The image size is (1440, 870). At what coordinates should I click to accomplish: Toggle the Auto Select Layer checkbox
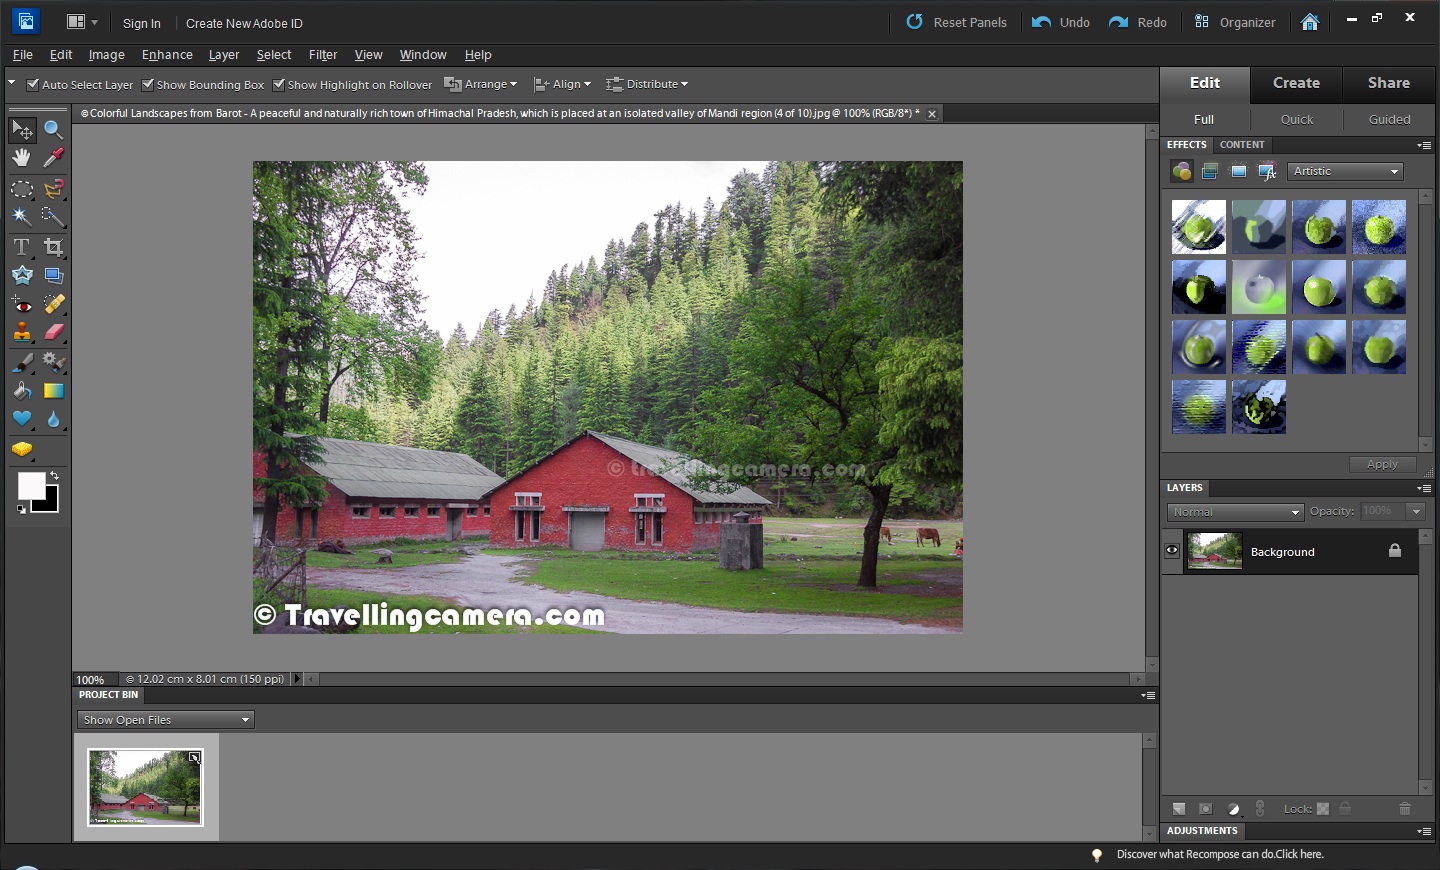pyautogui.click(x=33, y=85)
